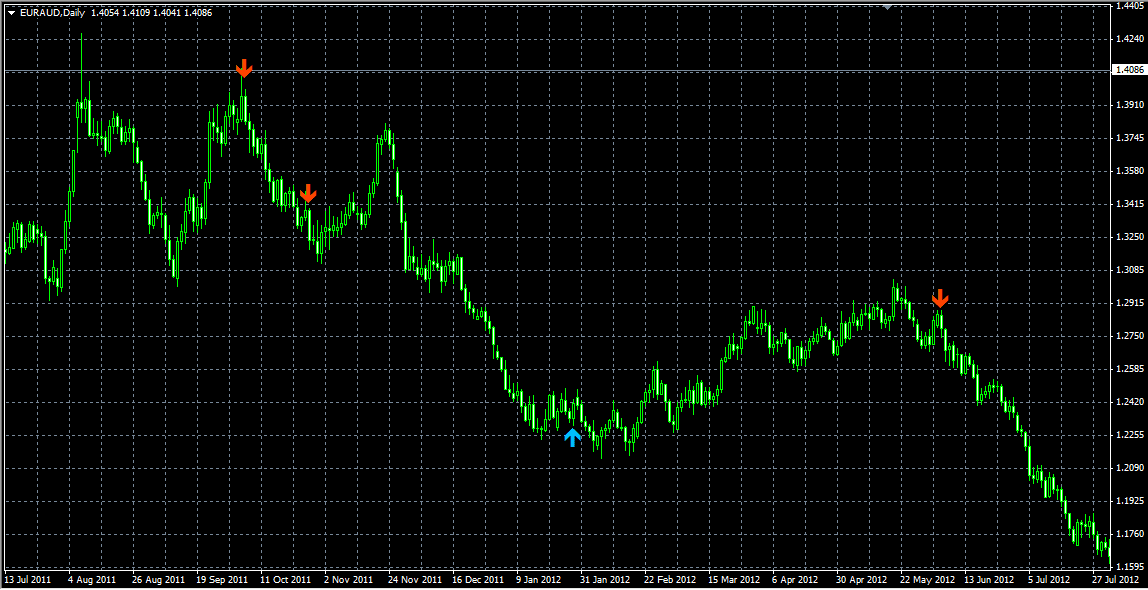Click the 1.1760 price axis label
Viewport: 1148px width, 590px height.
tap(1128, 534)
